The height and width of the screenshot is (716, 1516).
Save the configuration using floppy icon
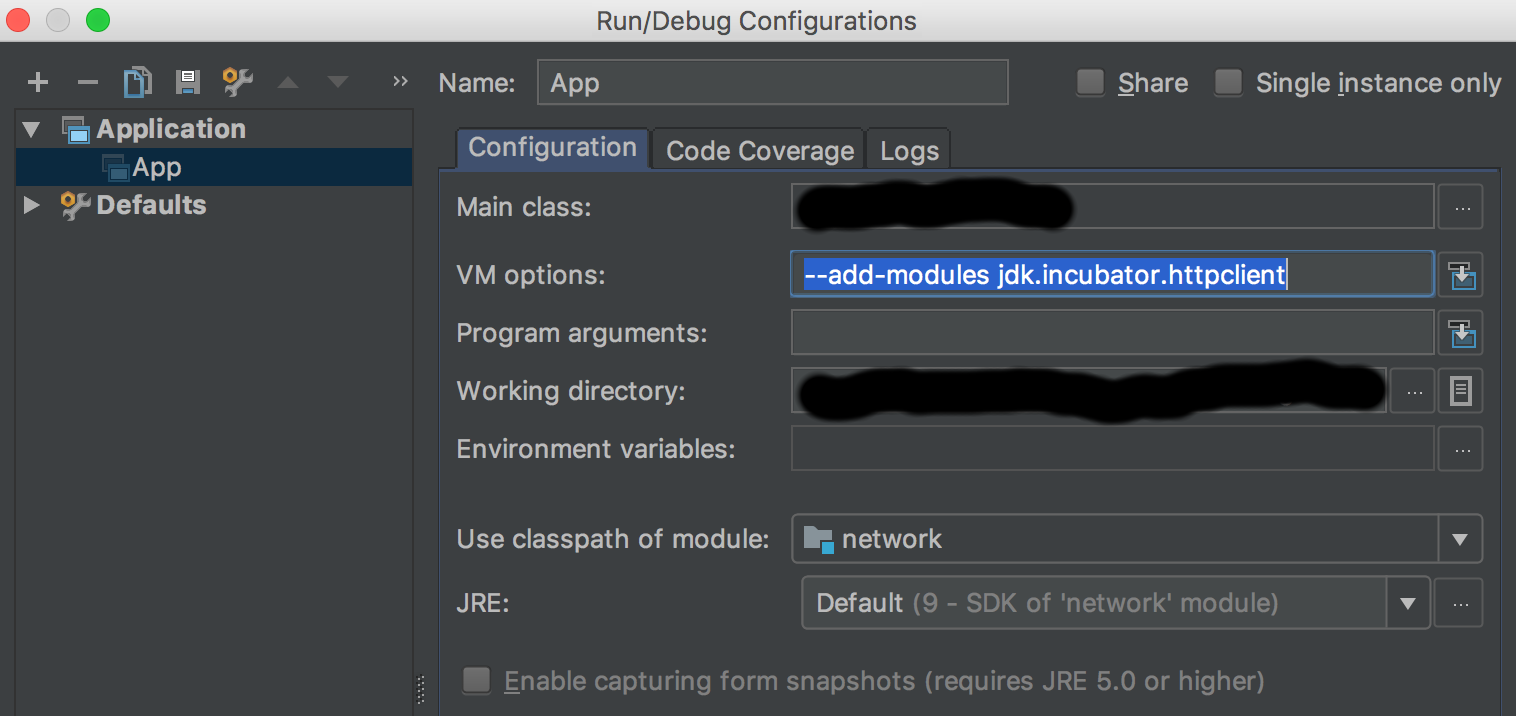tap(187, 82)
